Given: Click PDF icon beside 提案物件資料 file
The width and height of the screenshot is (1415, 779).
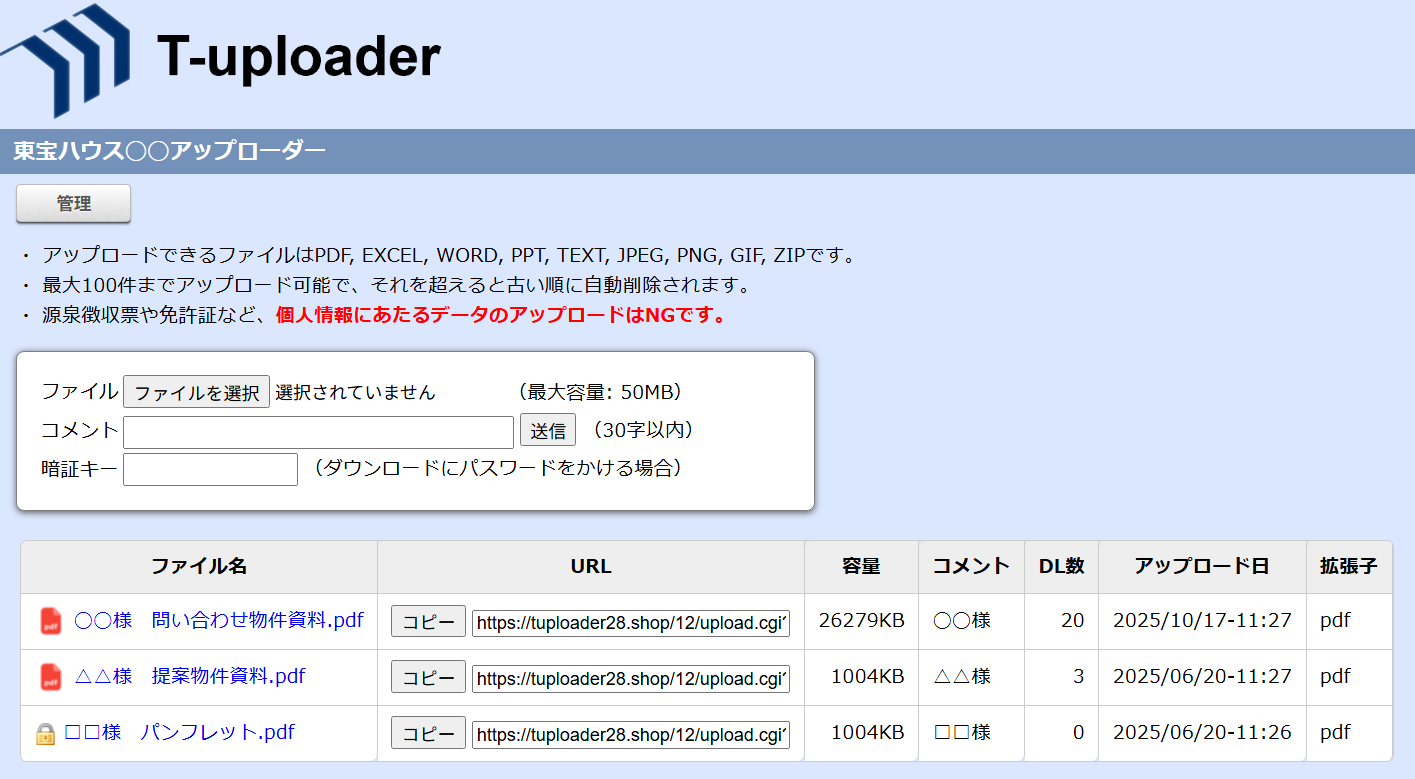Looking at the screenshot, I should coord(51,677).
